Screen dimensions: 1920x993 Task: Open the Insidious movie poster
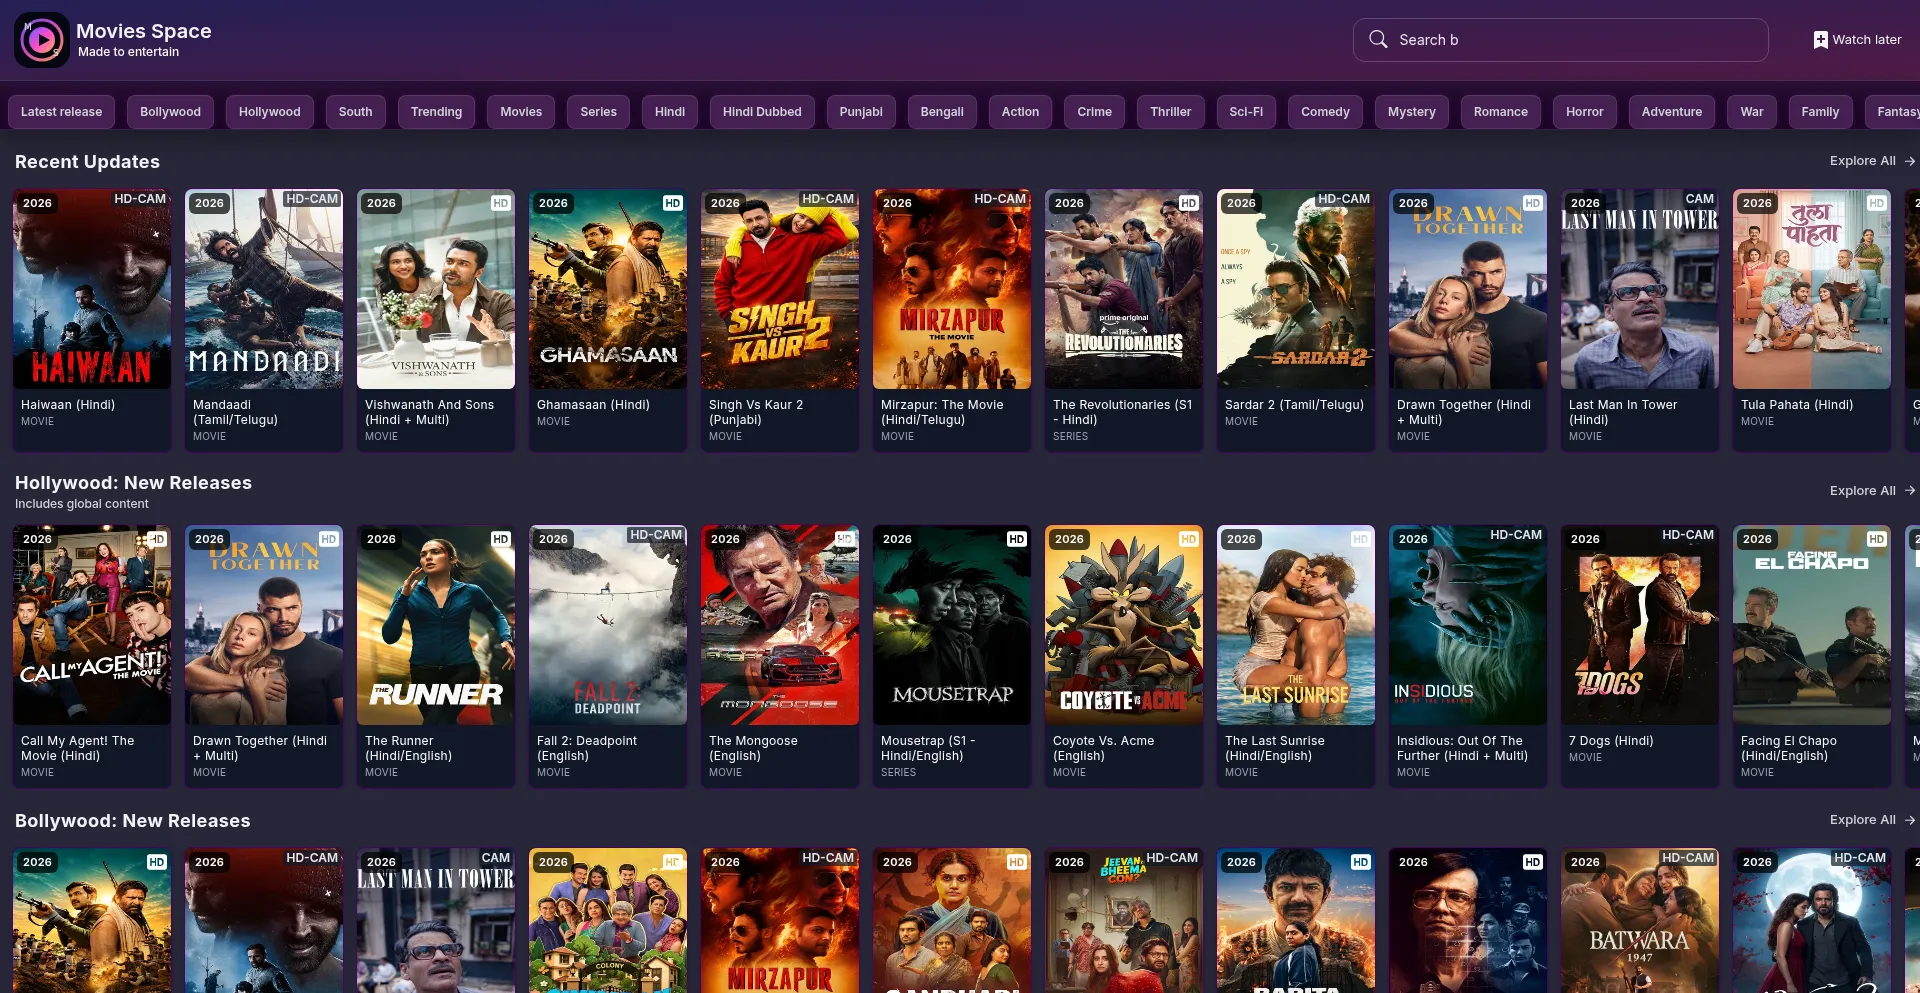coord(1468,625)
